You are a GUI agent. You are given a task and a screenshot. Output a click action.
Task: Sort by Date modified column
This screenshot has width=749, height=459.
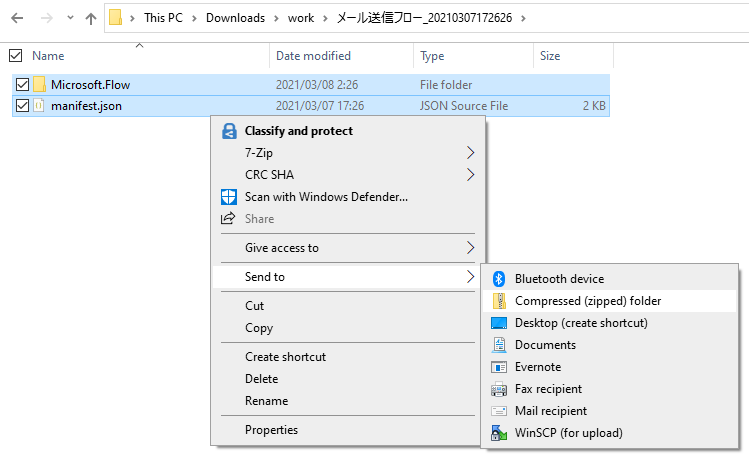(x=313, y=56)
